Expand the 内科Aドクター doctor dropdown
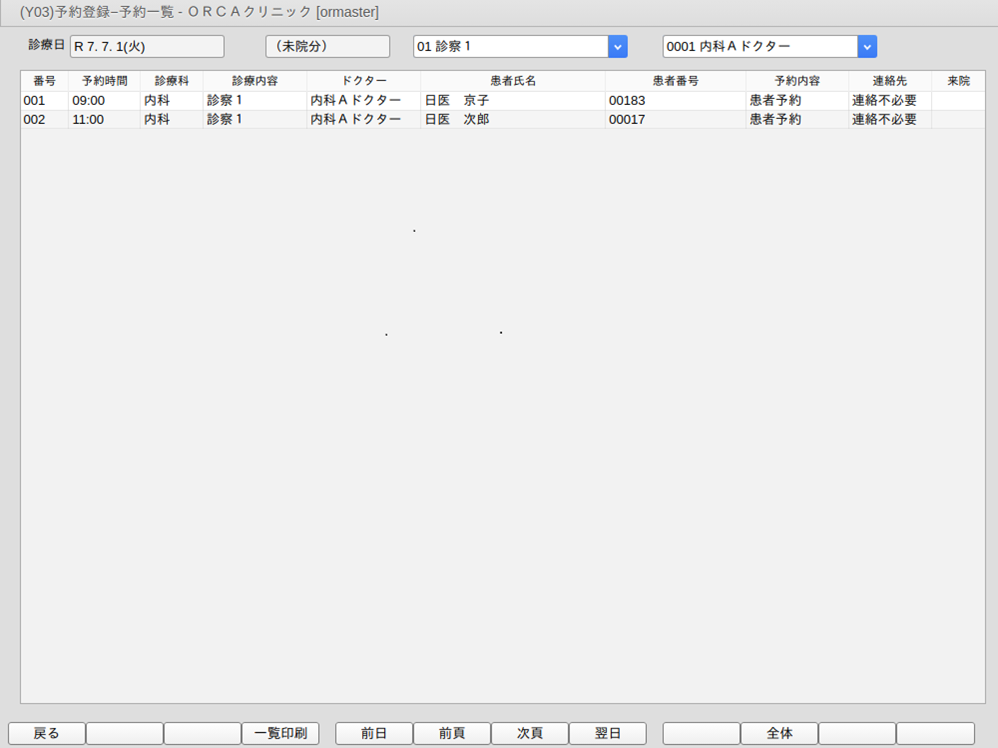The width and height of the screenshot is (998, 748). pyautogui.click(x=867, y=47)
